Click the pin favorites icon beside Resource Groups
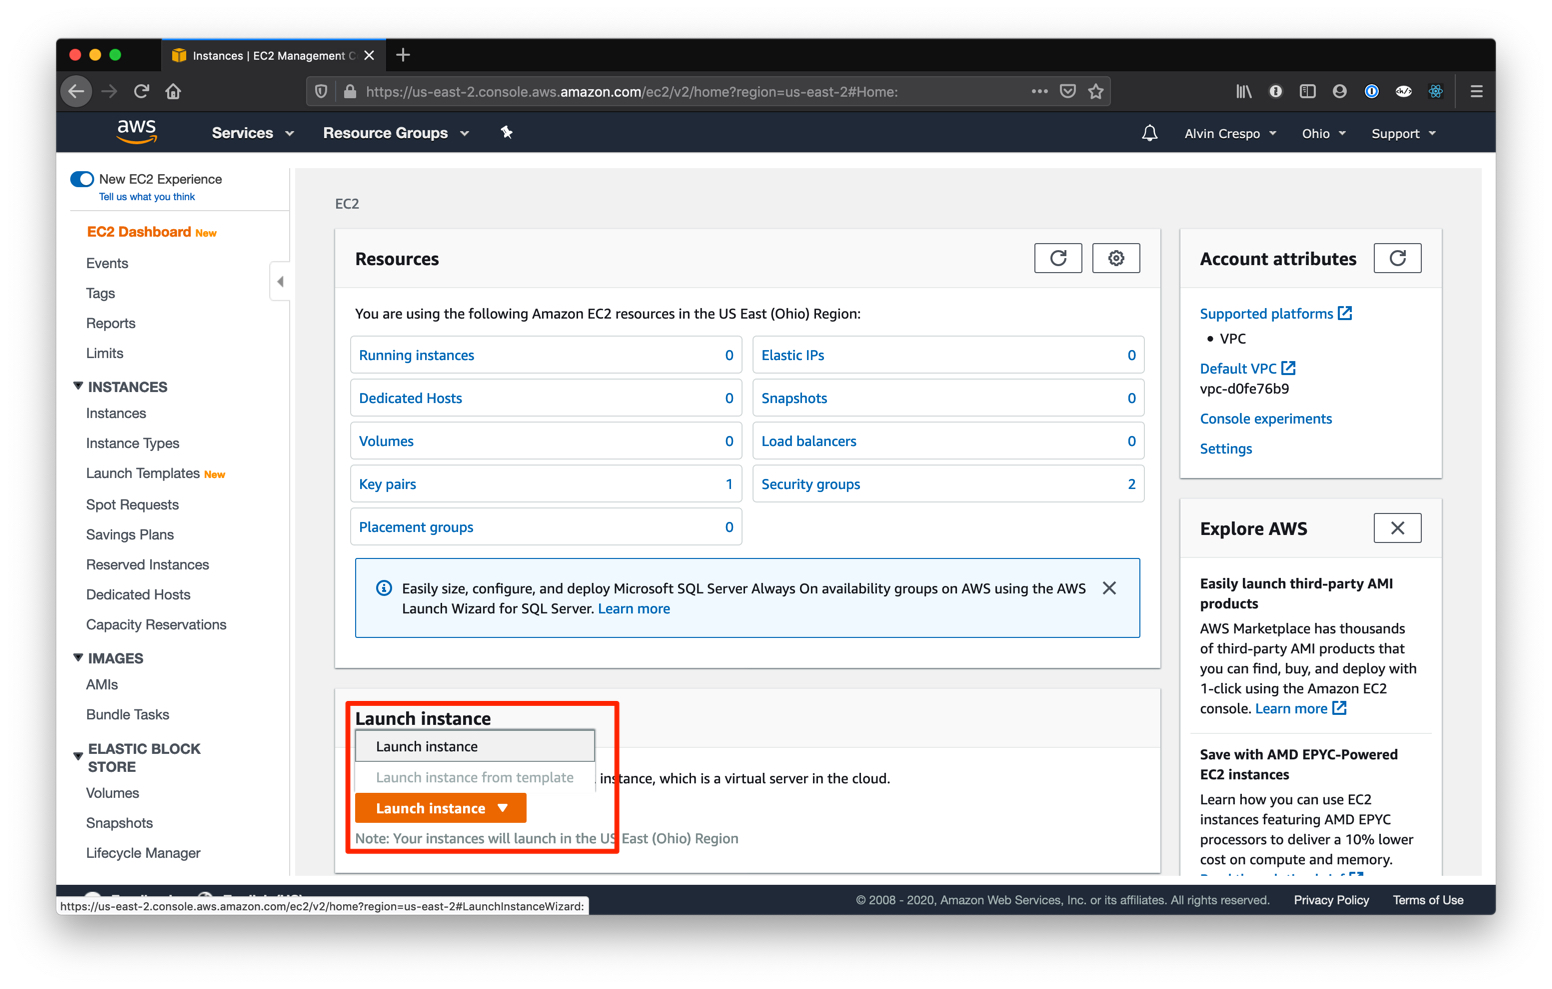The image size is (1552, 989). click(x=507, y=132)
